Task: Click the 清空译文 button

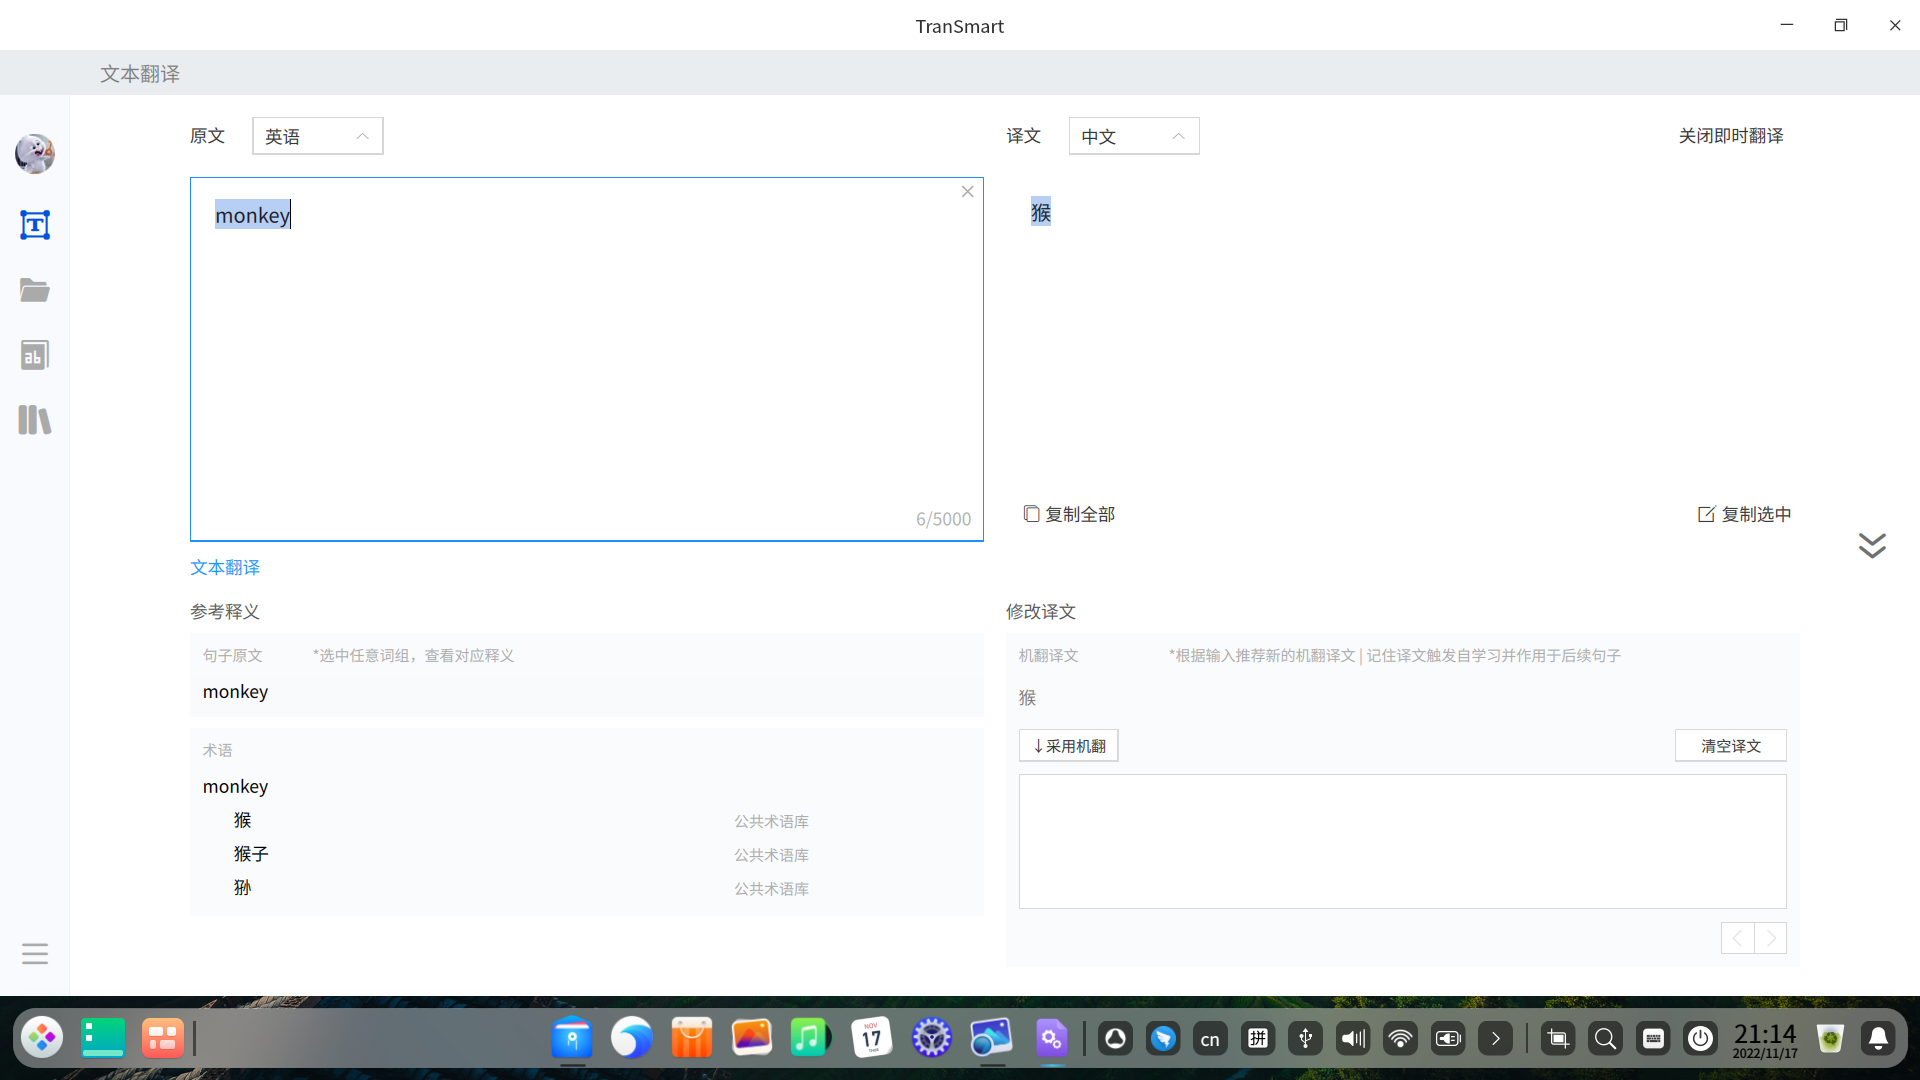Action: pyautogui.click(x=1729, y=745)
